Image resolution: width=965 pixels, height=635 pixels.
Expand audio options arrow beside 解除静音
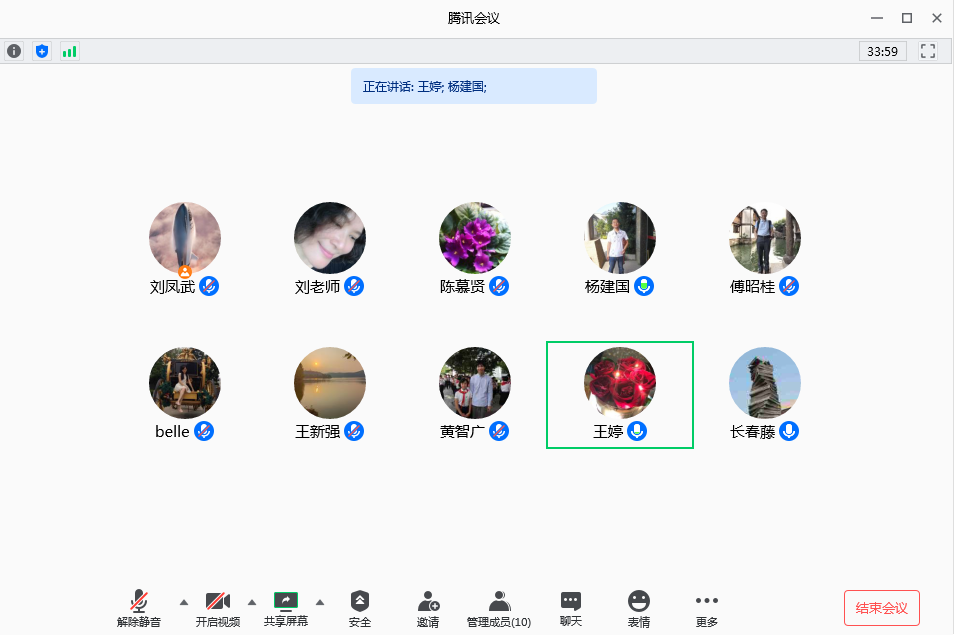pyautogui.click(x=183, y=603)
